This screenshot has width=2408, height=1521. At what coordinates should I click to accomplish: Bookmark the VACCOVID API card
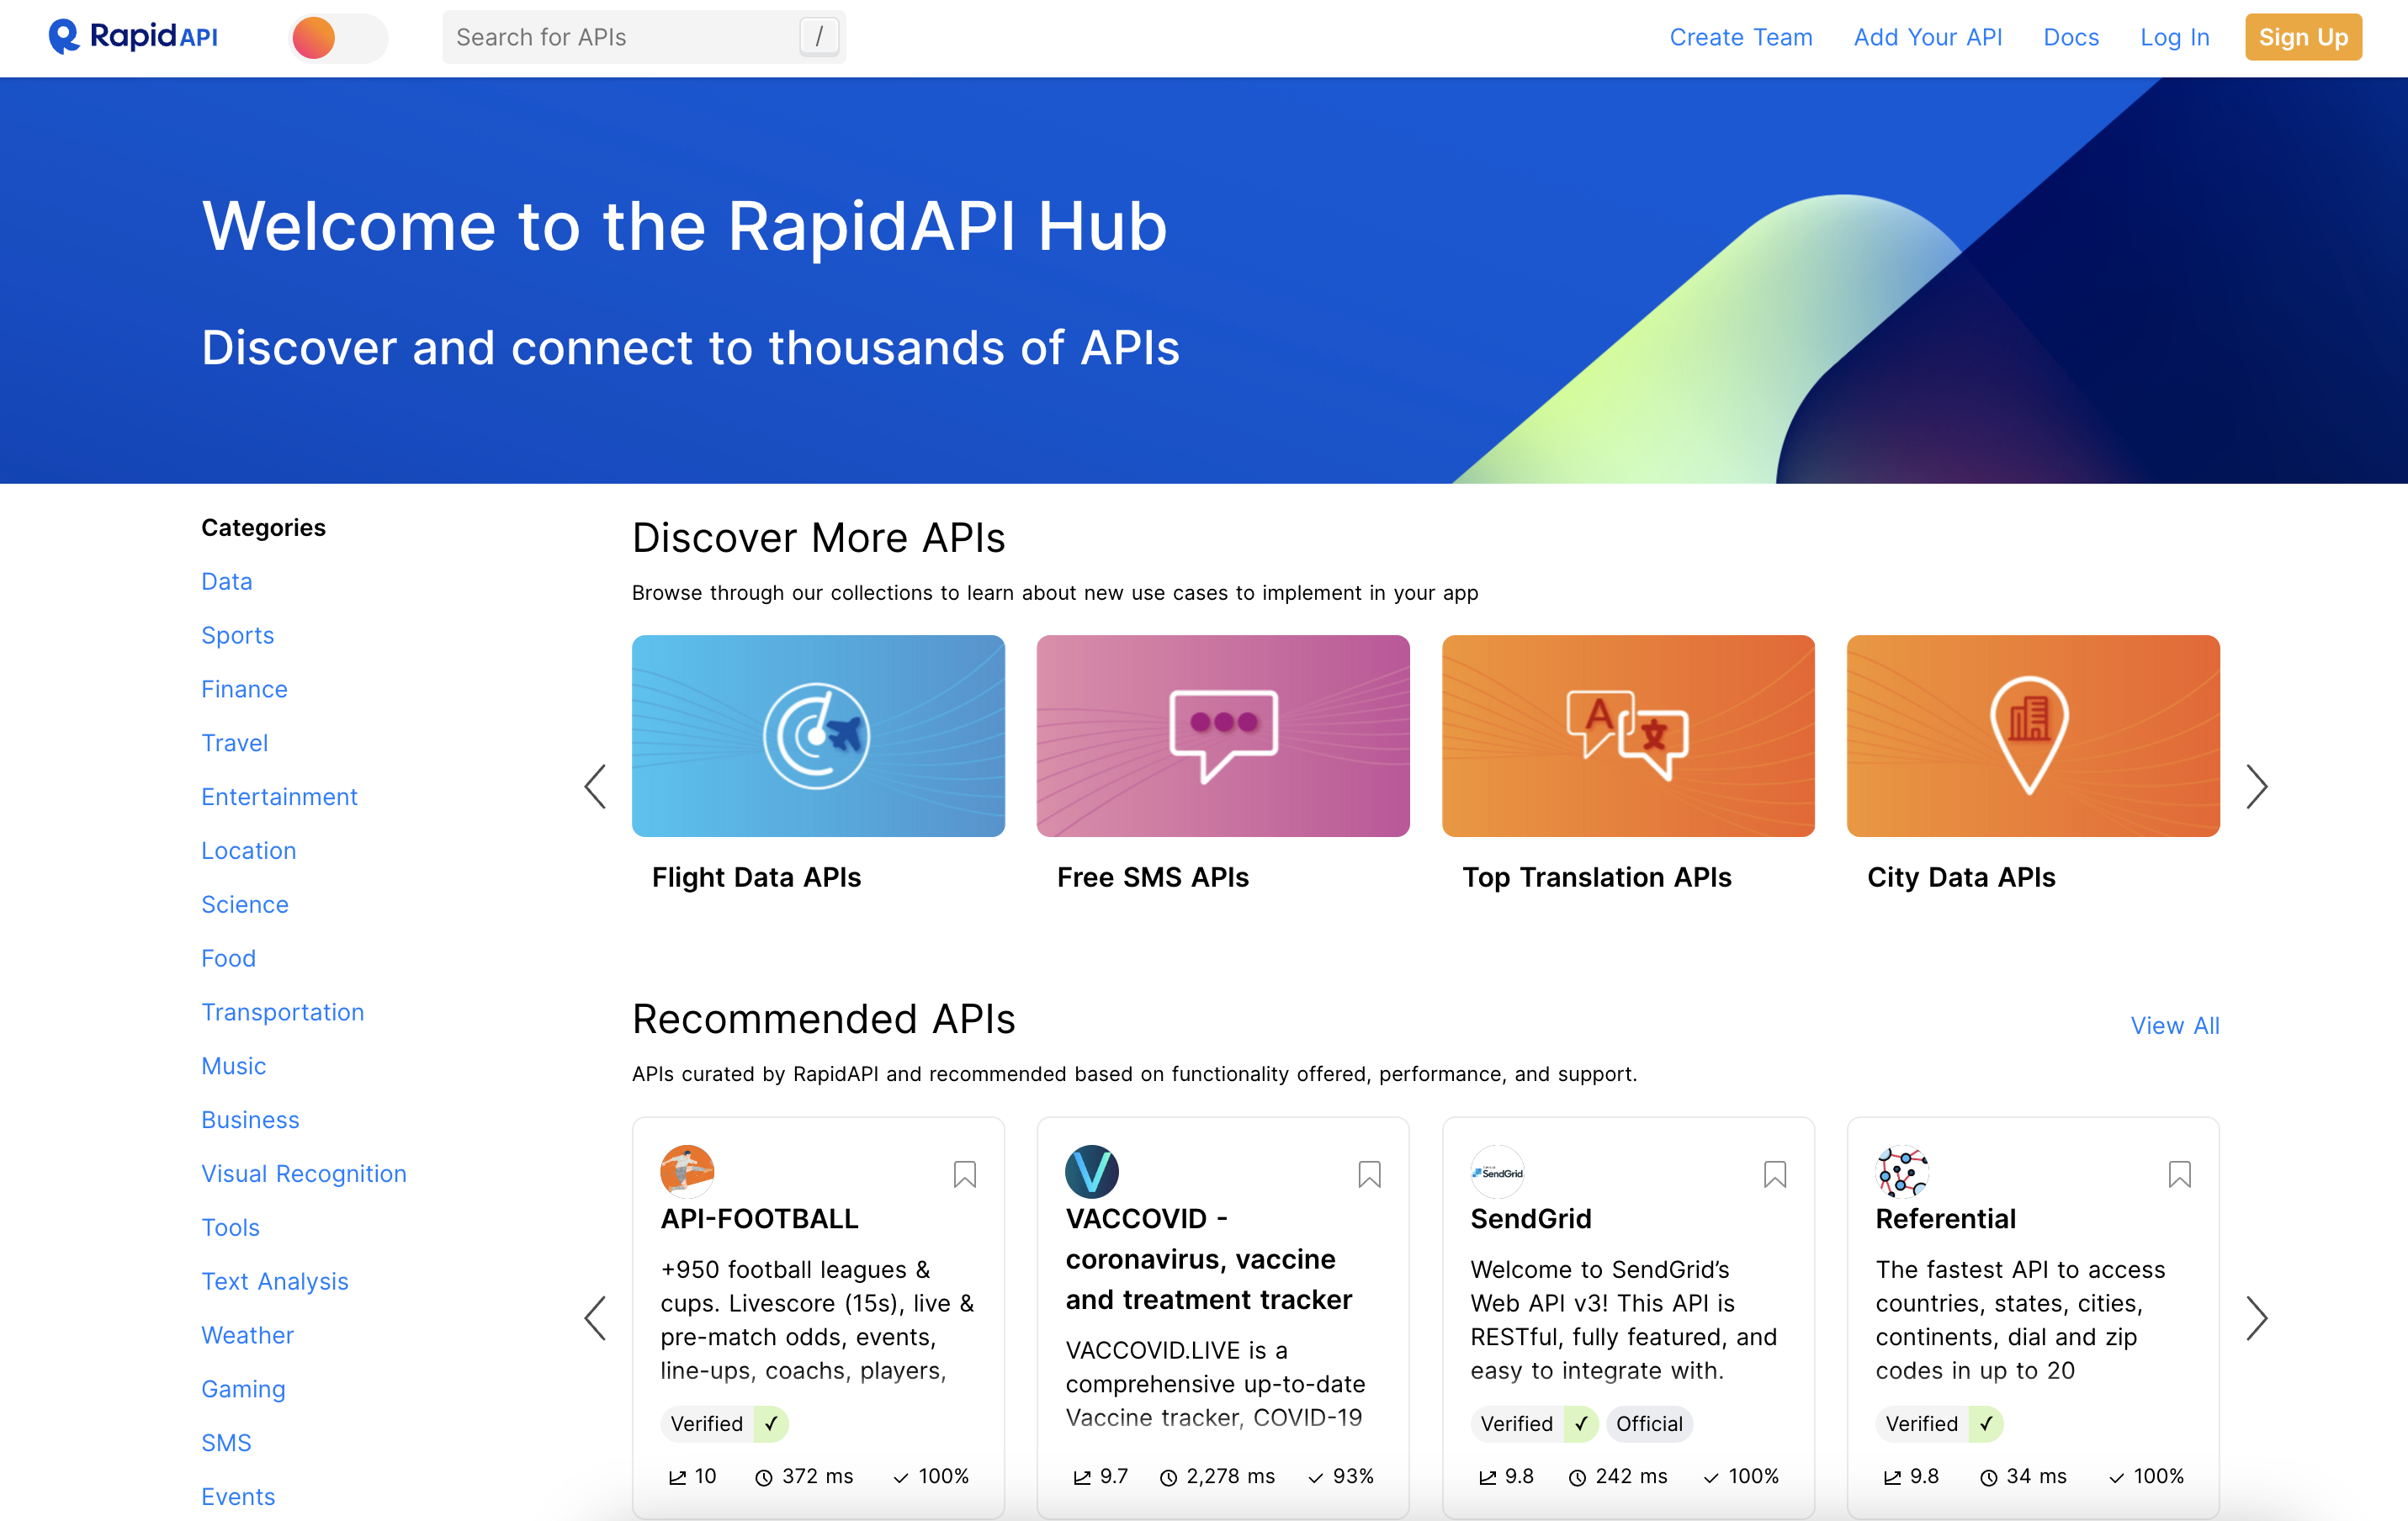(x=1369, y=1174)
